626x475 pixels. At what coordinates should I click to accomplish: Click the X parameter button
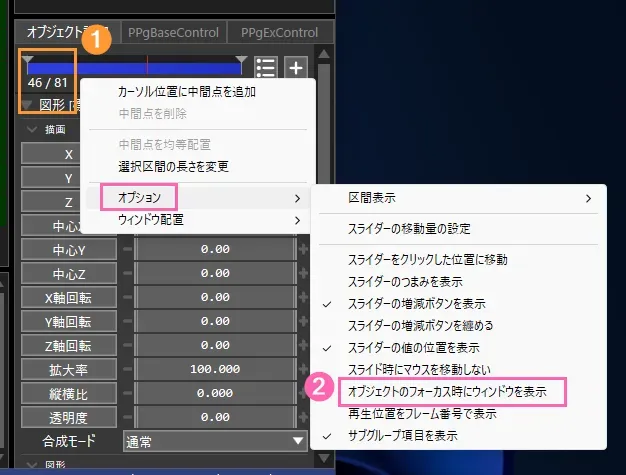point(51,154)
